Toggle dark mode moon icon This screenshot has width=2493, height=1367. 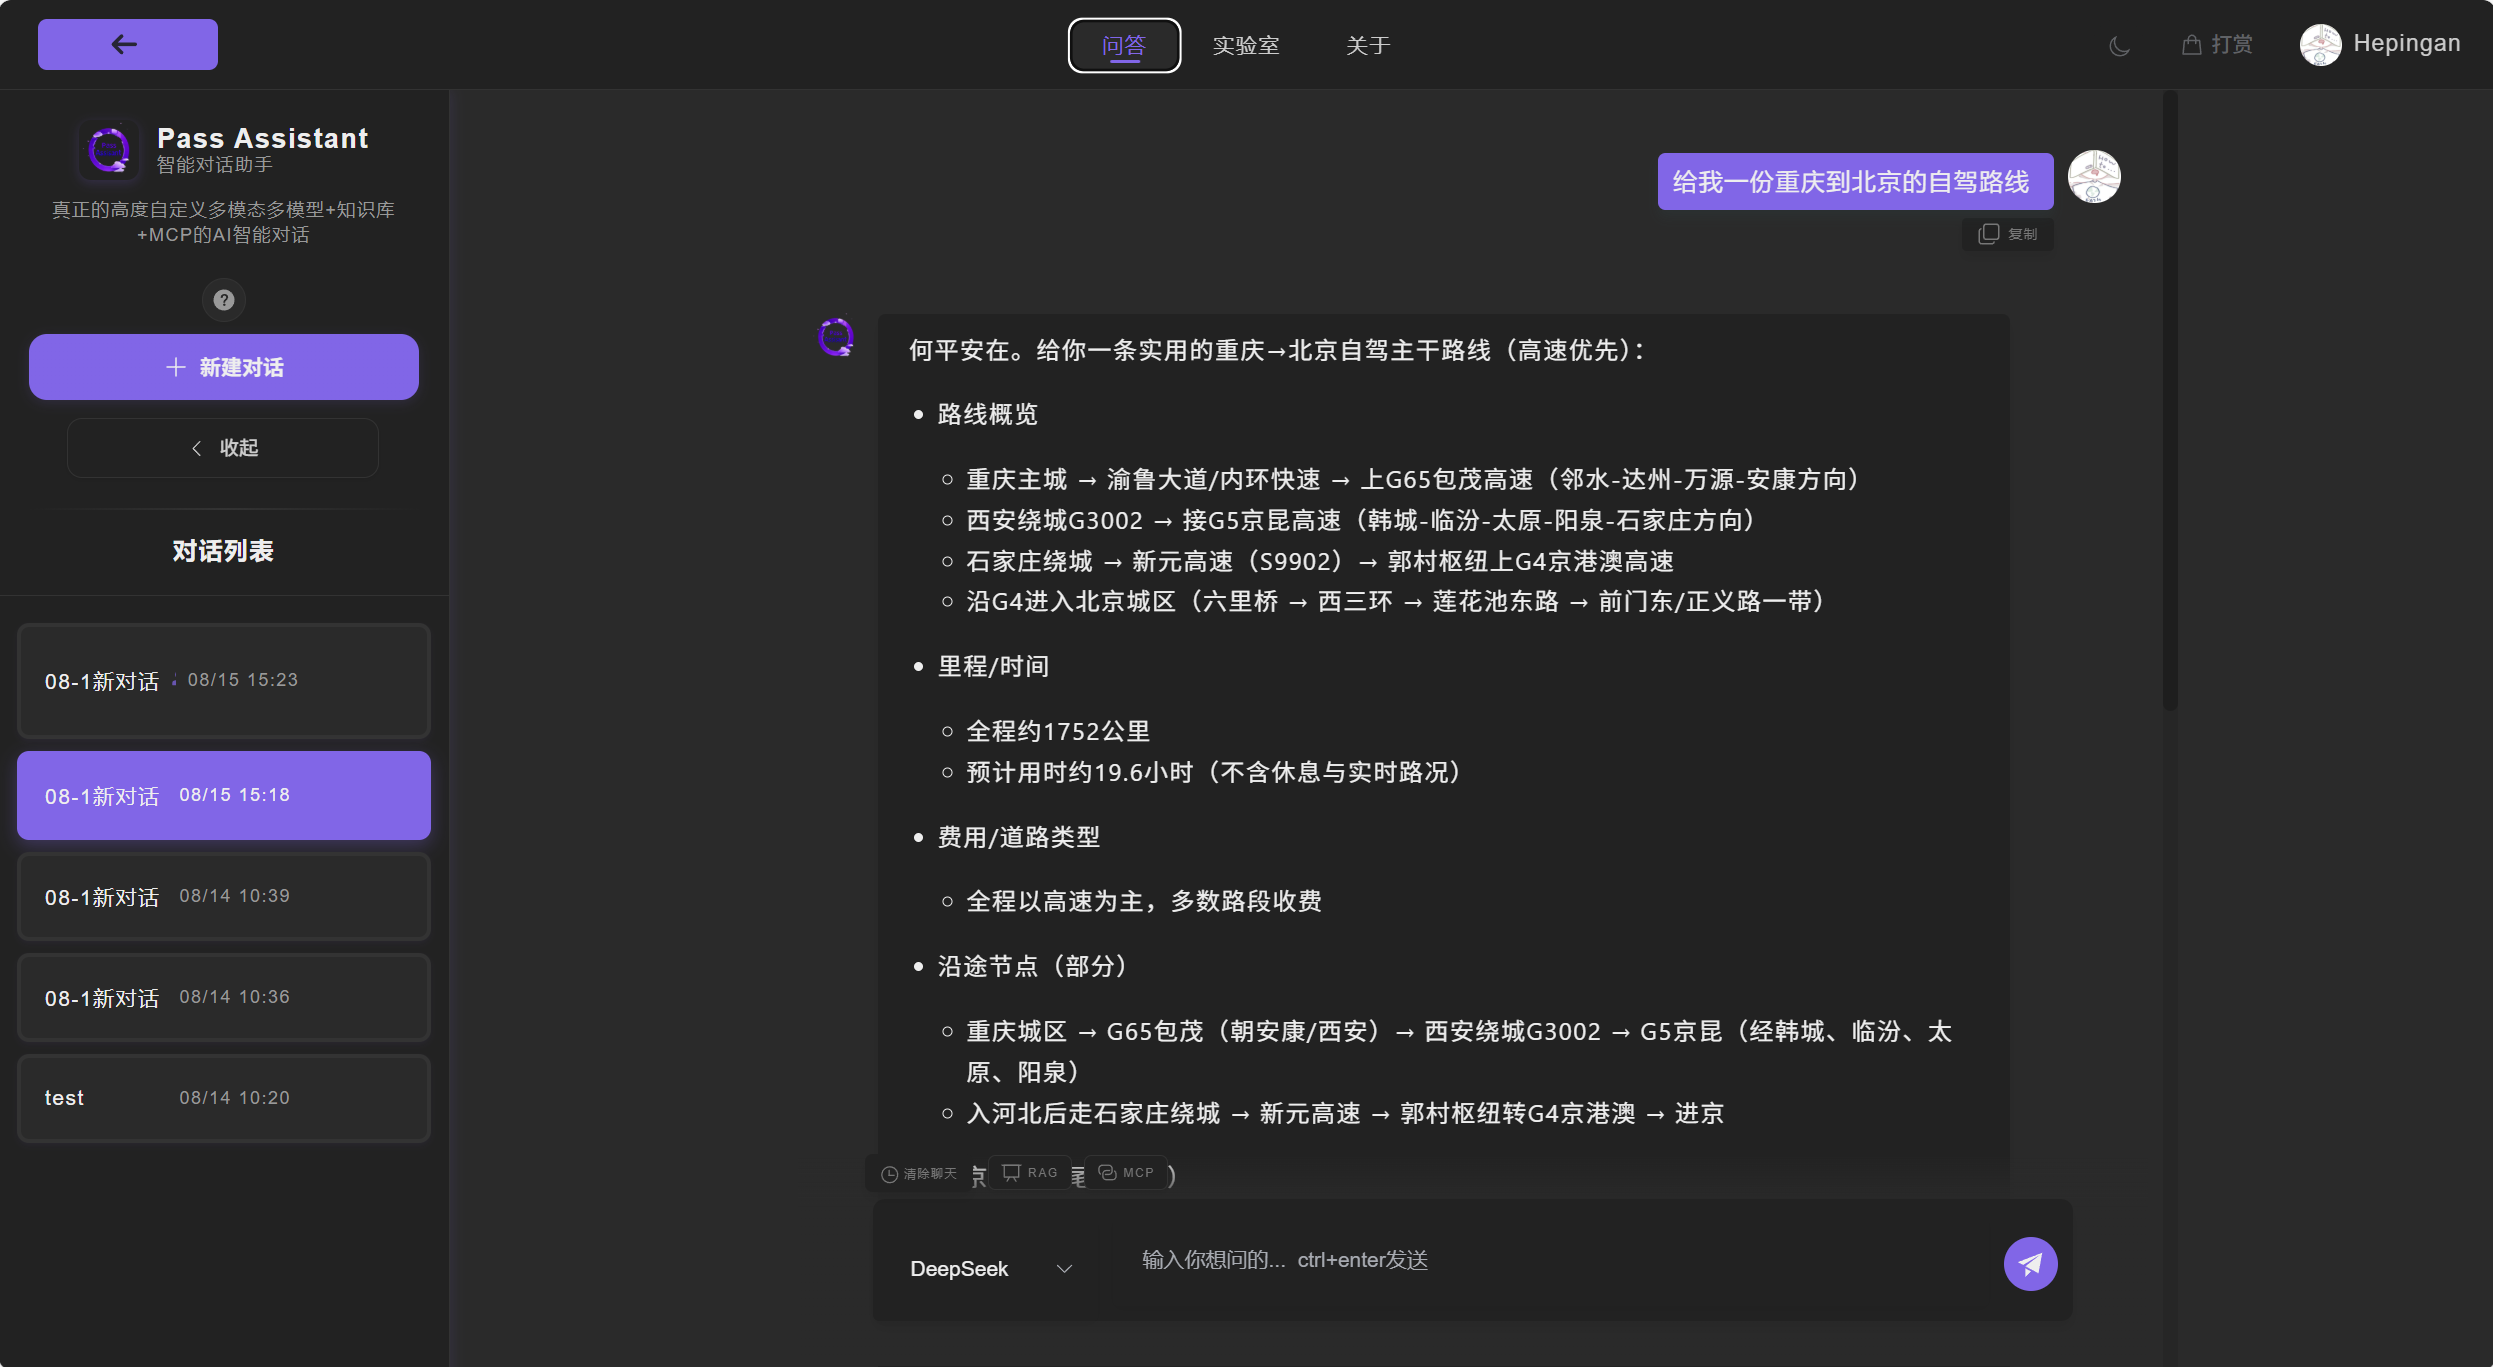click(x=2118, y=46)
